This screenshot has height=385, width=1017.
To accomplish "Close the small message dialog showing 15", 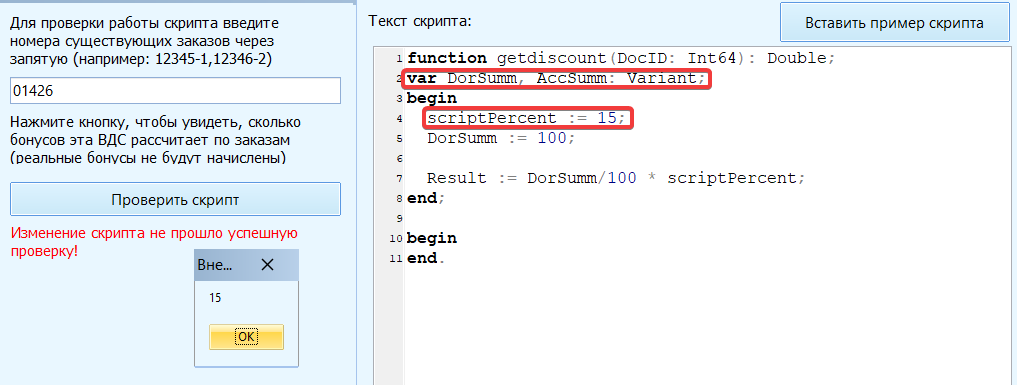I will tap(267, 265).
